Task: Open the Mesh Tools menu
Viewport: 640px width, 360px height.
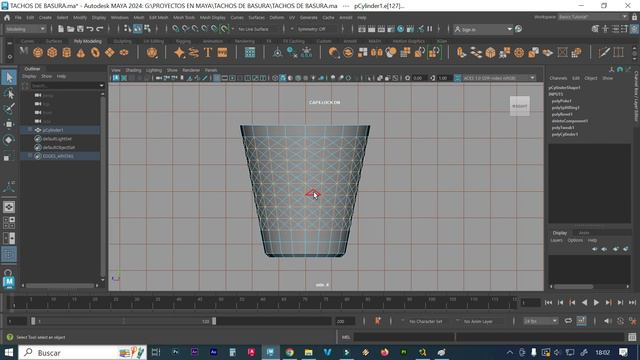Action: 184,18
